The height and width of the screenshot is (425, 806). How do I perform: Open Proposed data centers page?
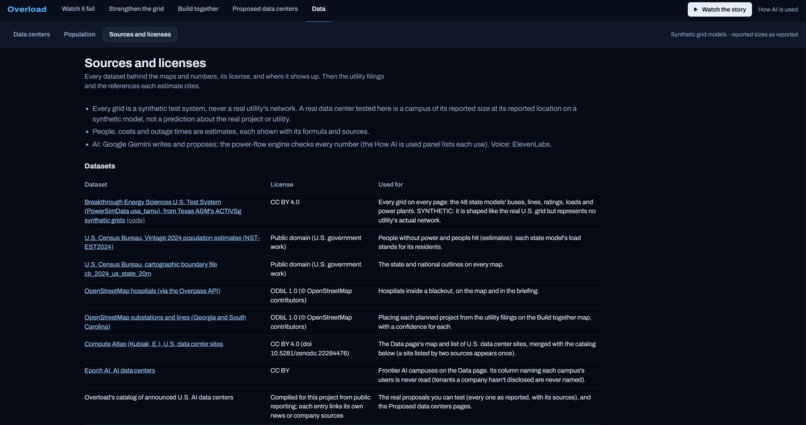point(265,9)
